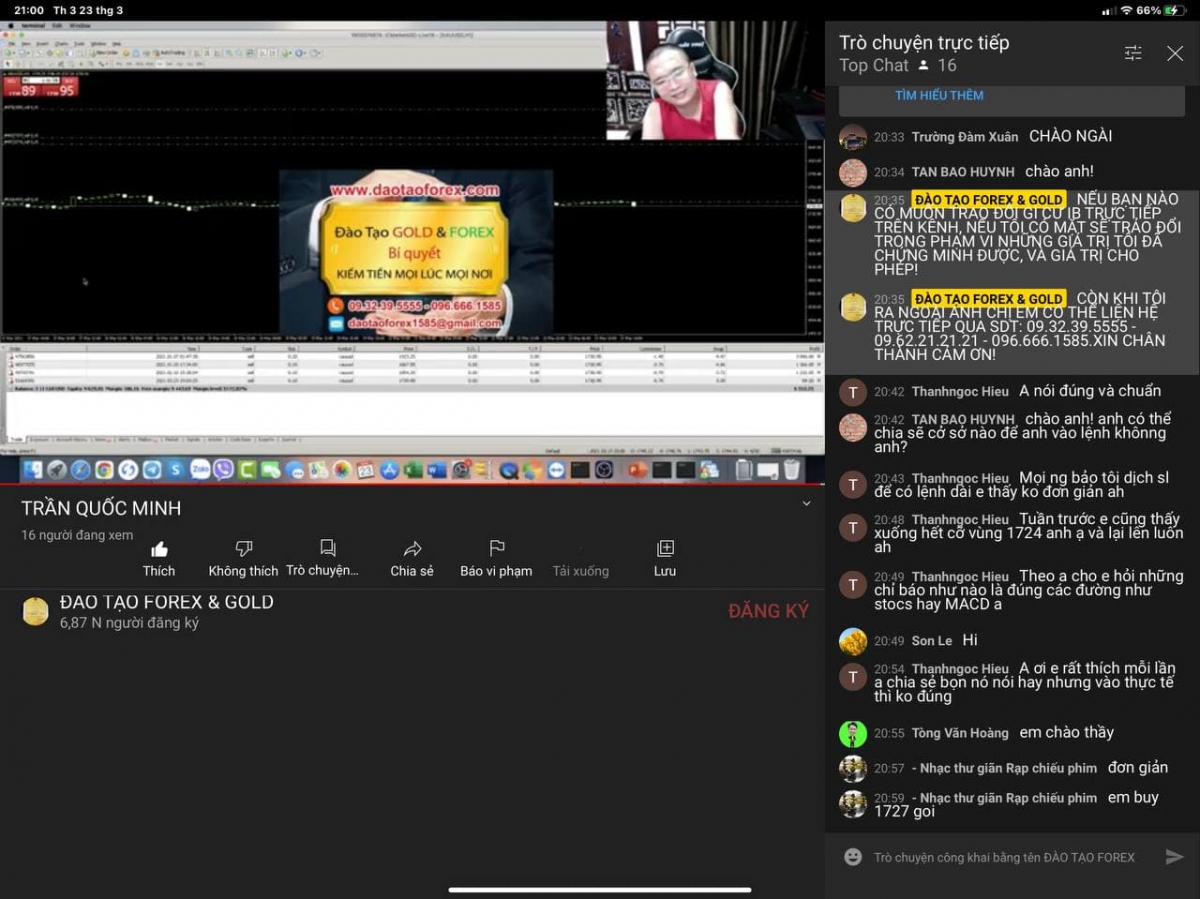This screenshot has width=1200, height=899.
Task: Subscribe with ĐĂNG KÝ button
Action: 768,611
